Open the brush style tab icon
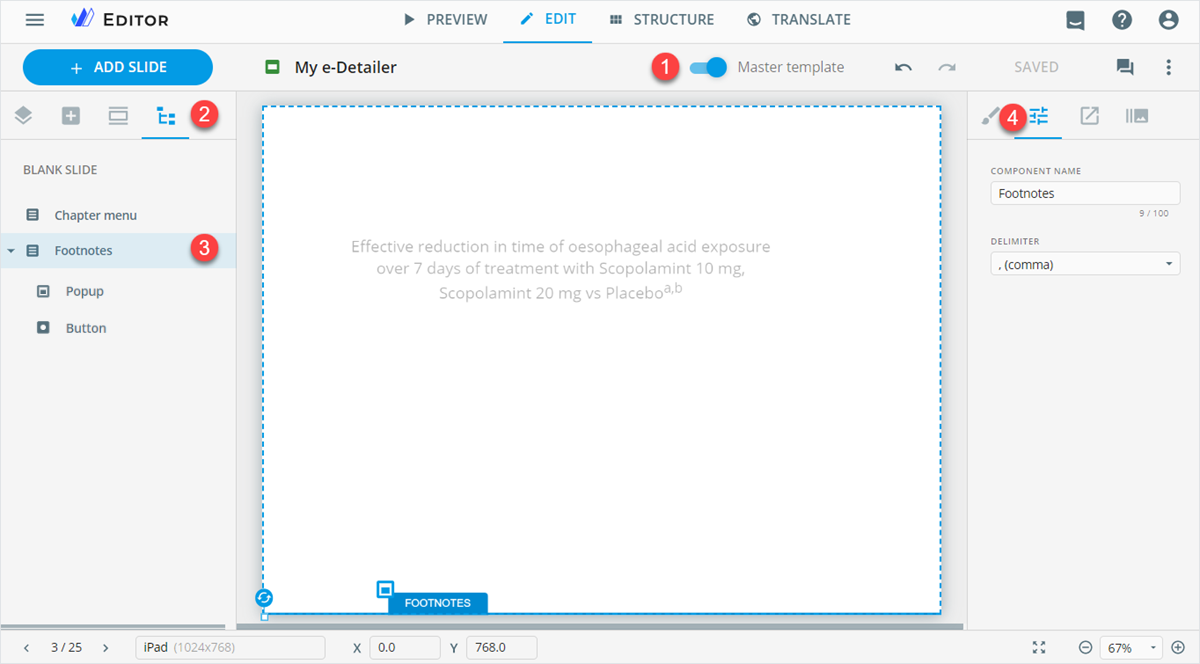Image resolution: width=1200 pixels, height=664 pixels. pos(990,116)
